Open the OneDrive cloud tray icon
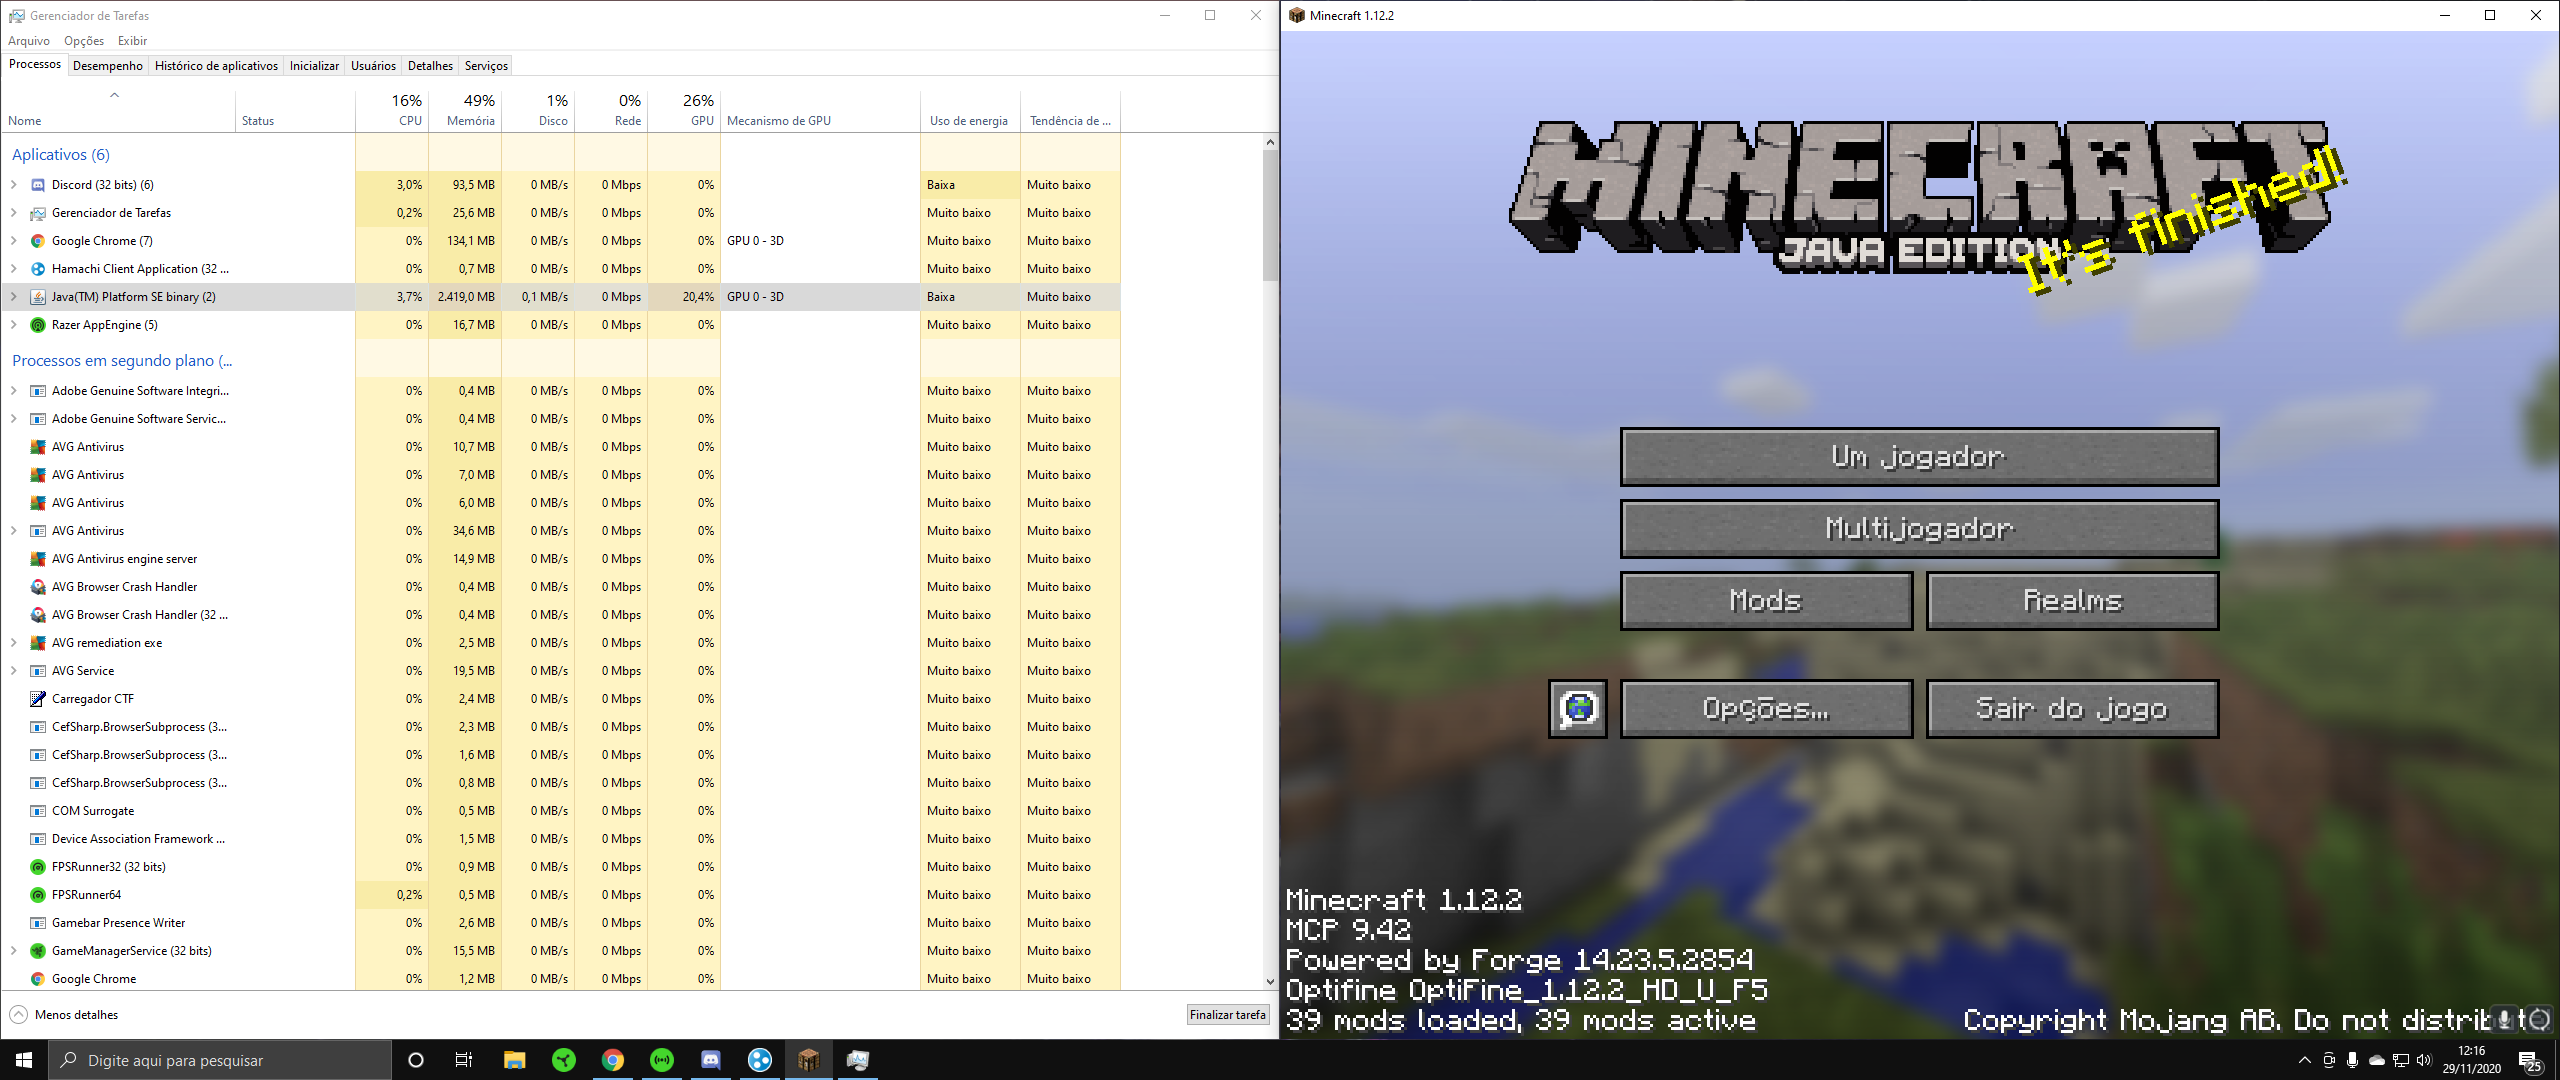Screen dimensions: 2560x1080 (x=2377, y=1060)
